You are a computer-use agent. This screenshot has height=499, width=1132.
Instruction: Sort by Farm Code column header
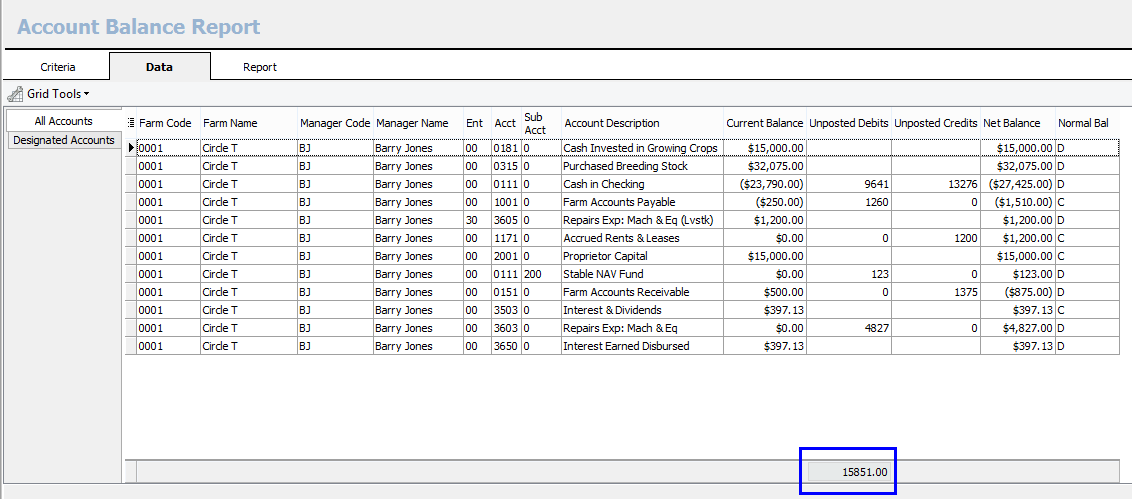point(166,123)
